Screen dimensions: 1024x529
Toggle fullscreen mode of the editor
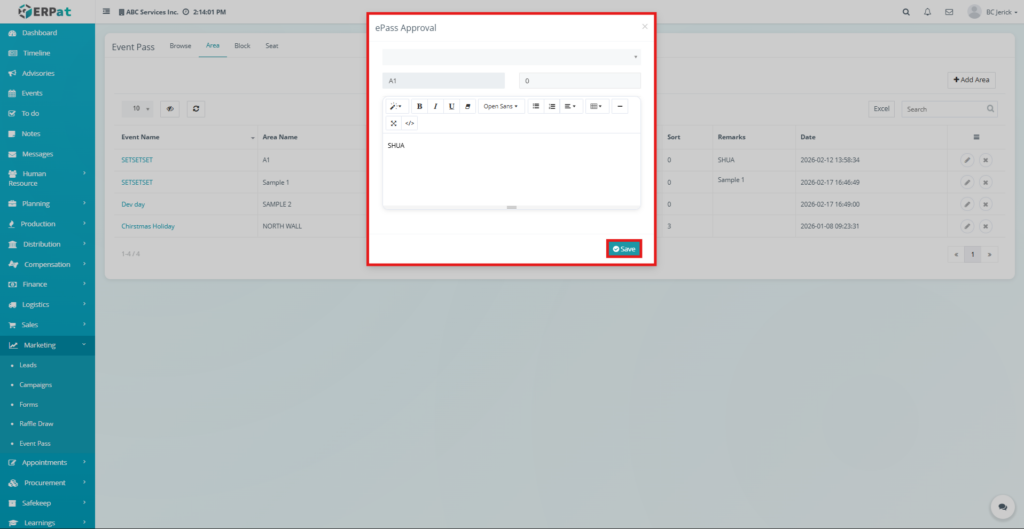394,123
